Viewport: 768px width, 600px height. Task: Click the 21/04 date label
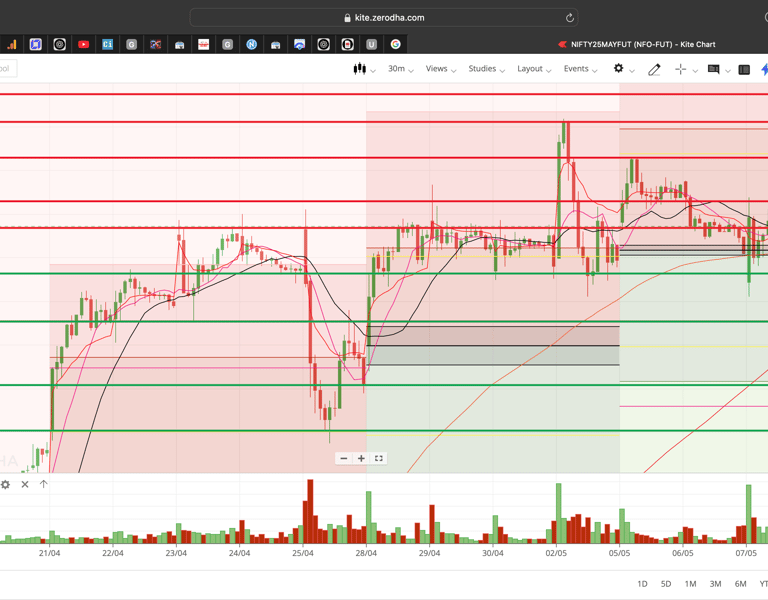[49, 553]
